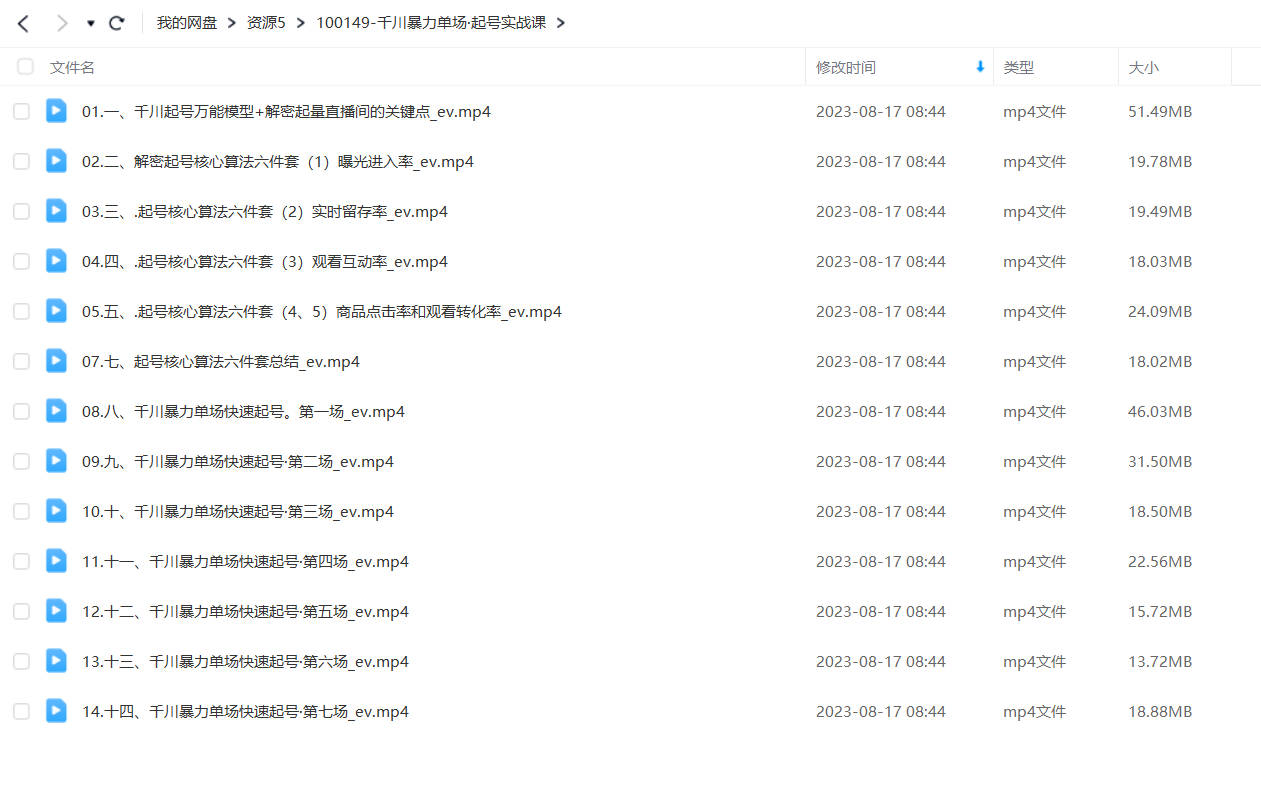
Task: Click the 46.03MB size value
Action: pyautogui.click(x=1160, y=411)
